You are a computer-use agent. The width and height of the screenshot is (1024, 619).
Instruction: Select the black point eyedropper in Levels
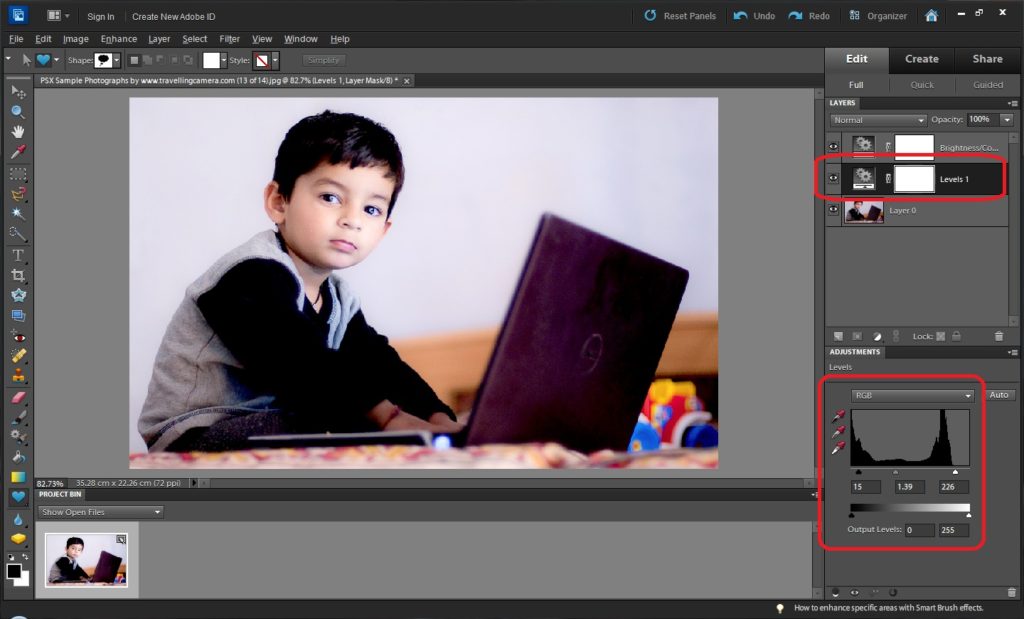[838, 417]
